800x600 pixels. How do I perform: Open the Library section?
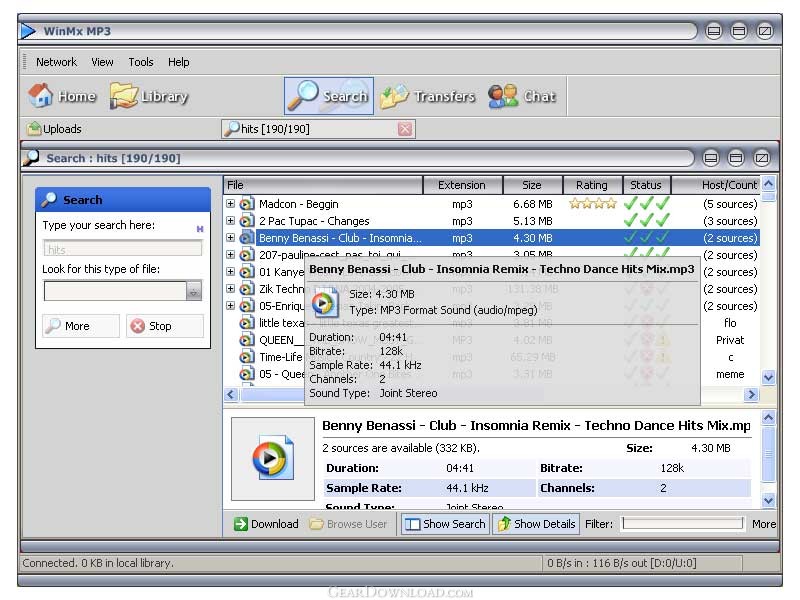click(149, 96)
